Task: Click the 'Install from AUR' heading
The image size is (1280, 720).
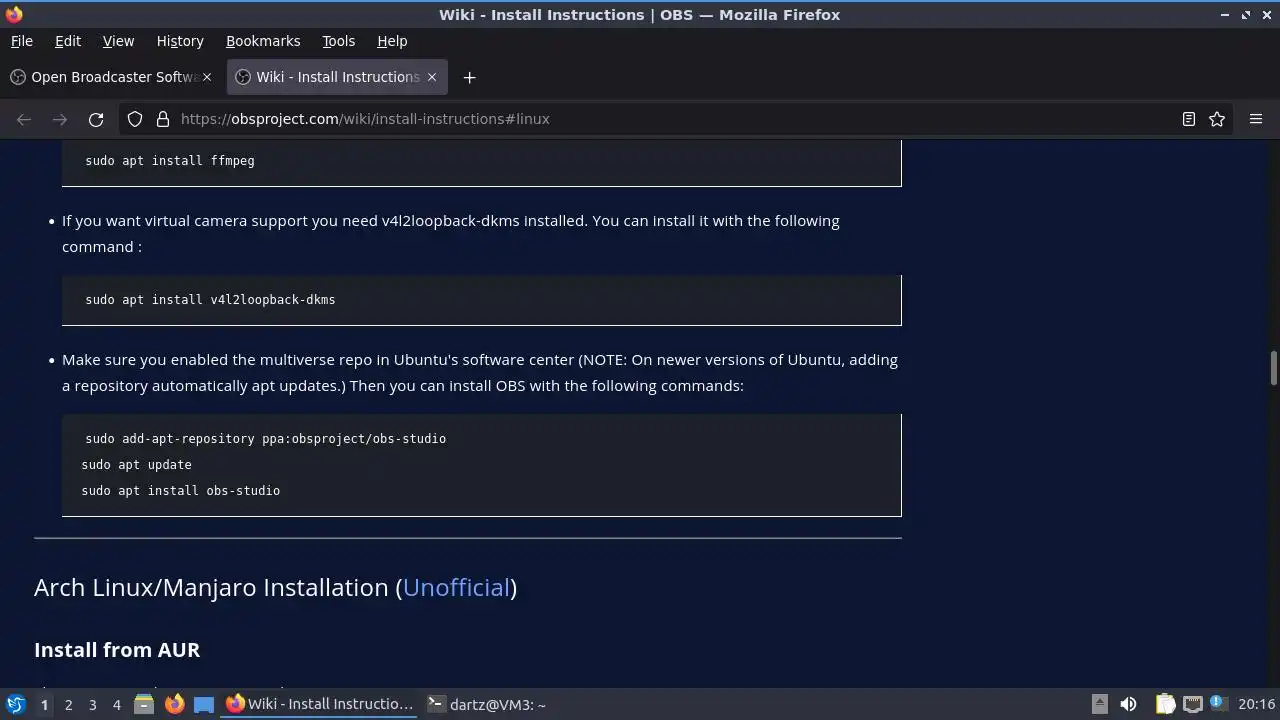Action: point(117,650)
